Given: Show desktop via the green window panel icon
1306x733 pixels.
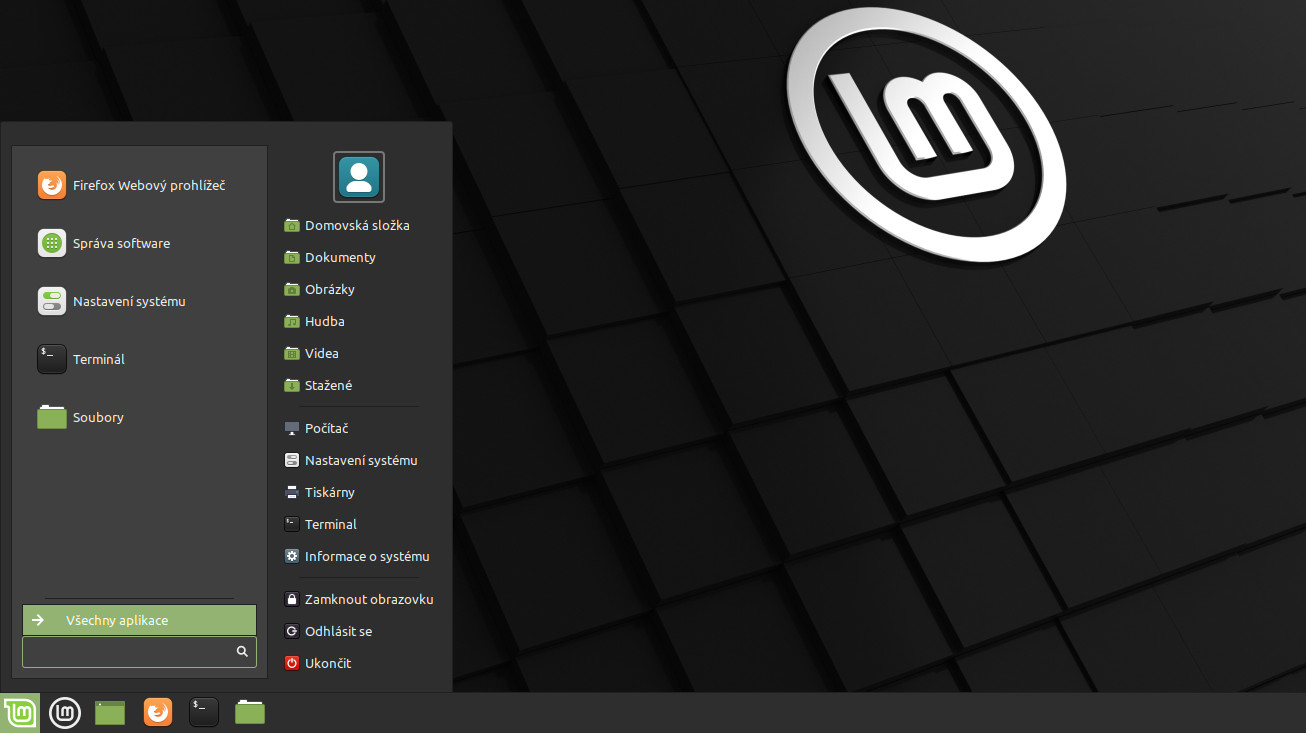Looking at the screenshot, I should 110,712.
